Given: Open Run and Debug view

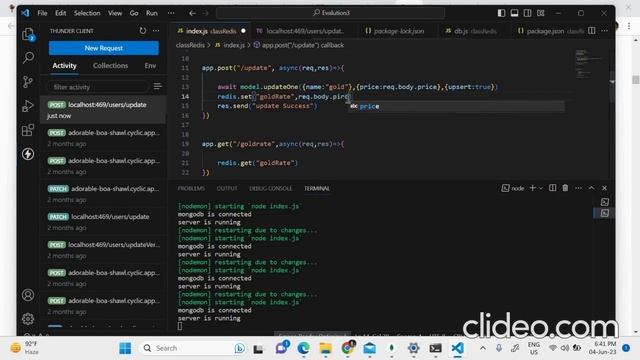Looking at the screenshot, I should click(x=28, y=106).
